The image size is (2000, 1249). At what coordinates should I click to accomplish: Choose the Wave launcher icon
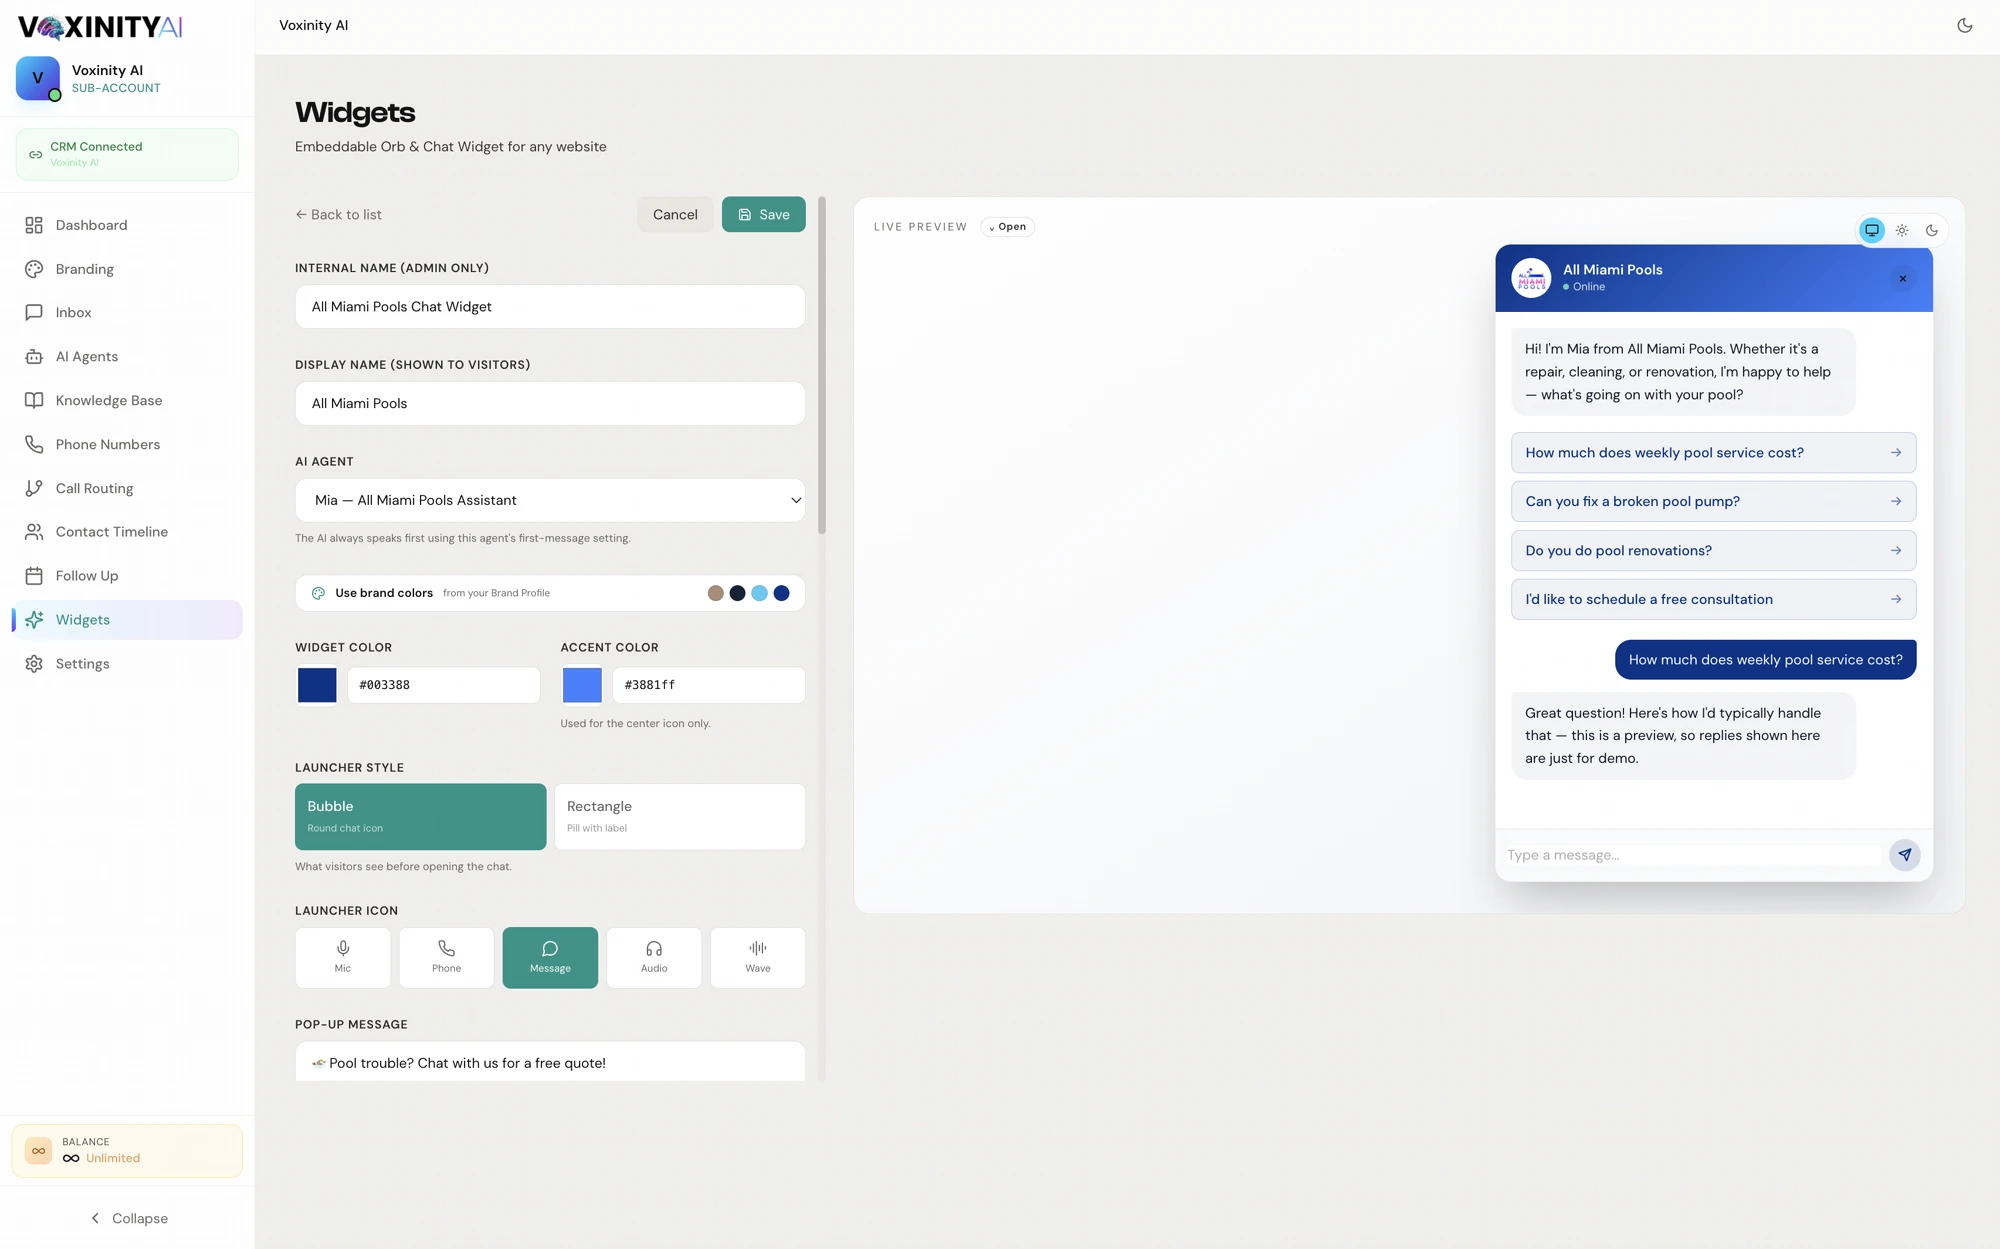point(758,957)
